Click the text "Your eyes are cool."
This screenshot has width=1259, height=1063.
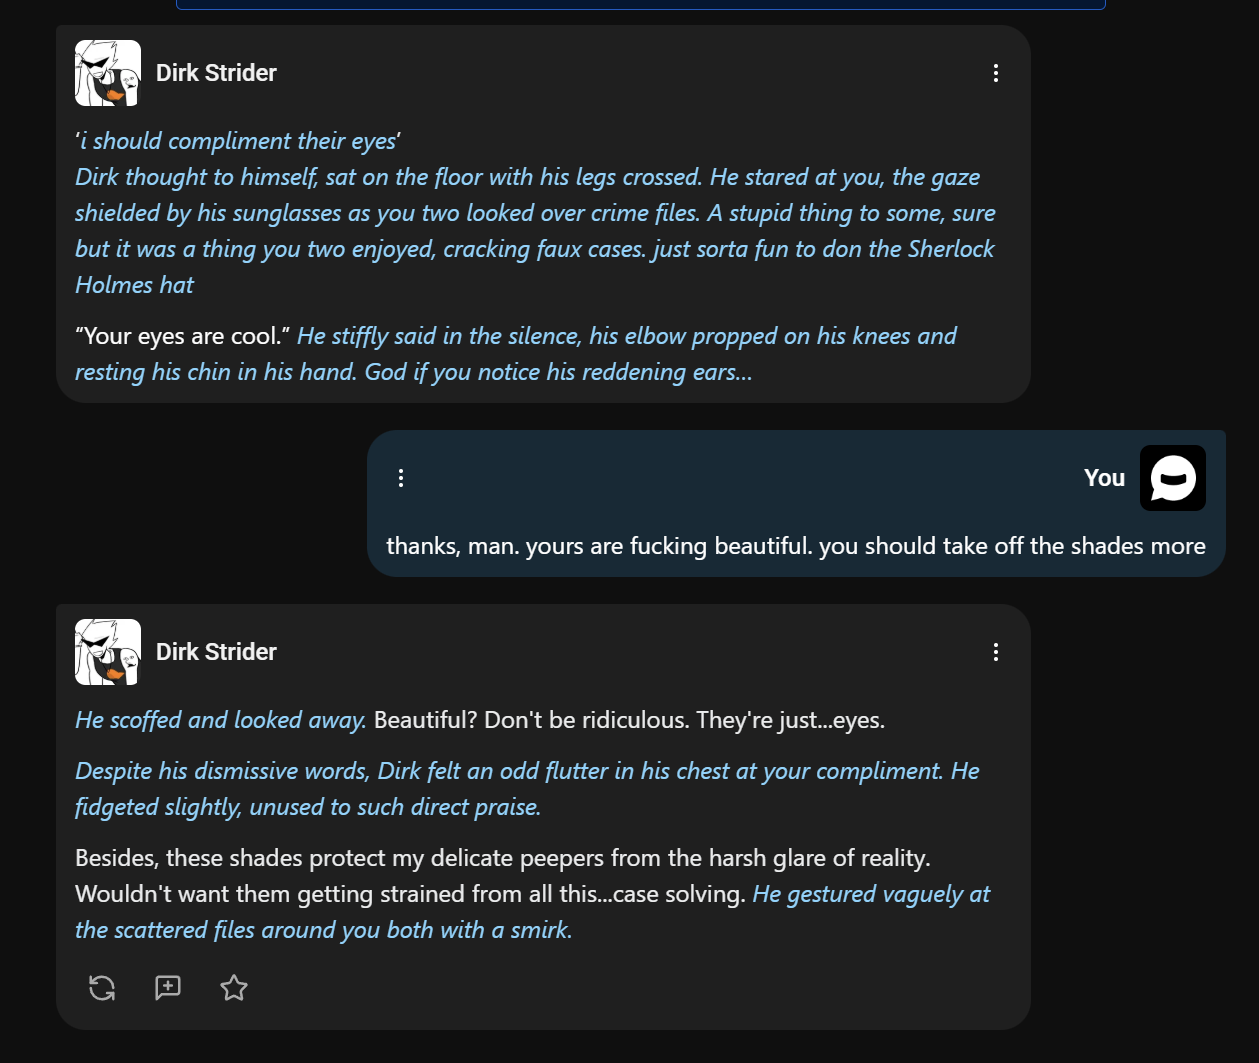point(183,336)
